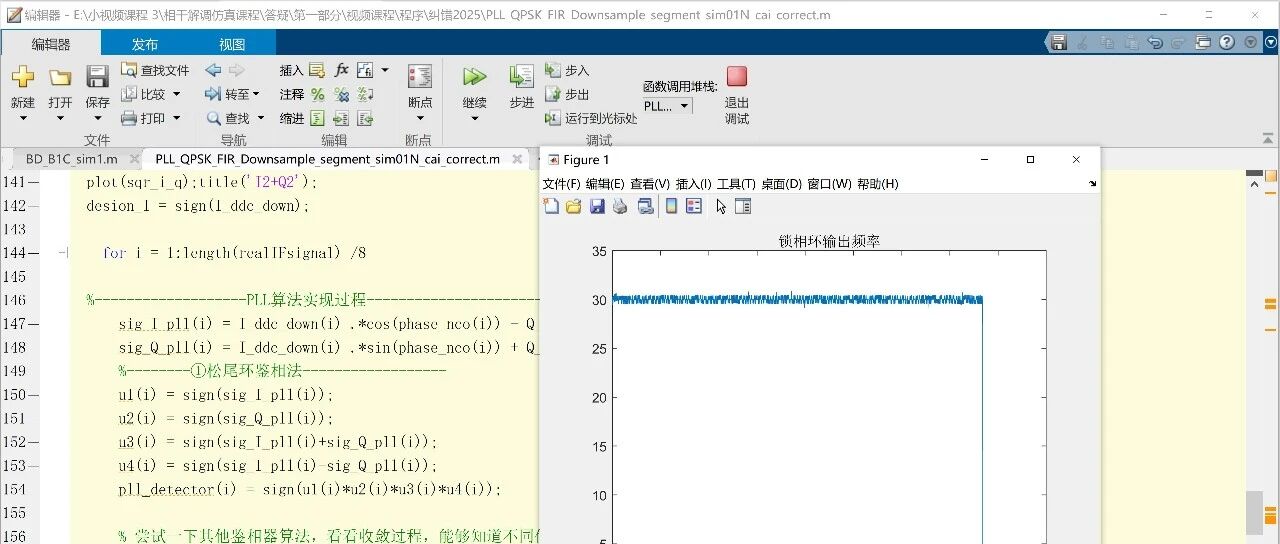Click the 转至 go-to button
The height and width of the screenshot is (544, 1280).
pyautogui.click(x=232, y=94)
